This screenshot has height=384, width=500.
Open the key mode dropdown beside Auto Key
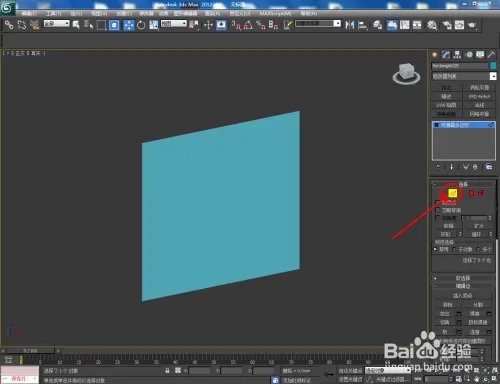click(x=388, y=370)
